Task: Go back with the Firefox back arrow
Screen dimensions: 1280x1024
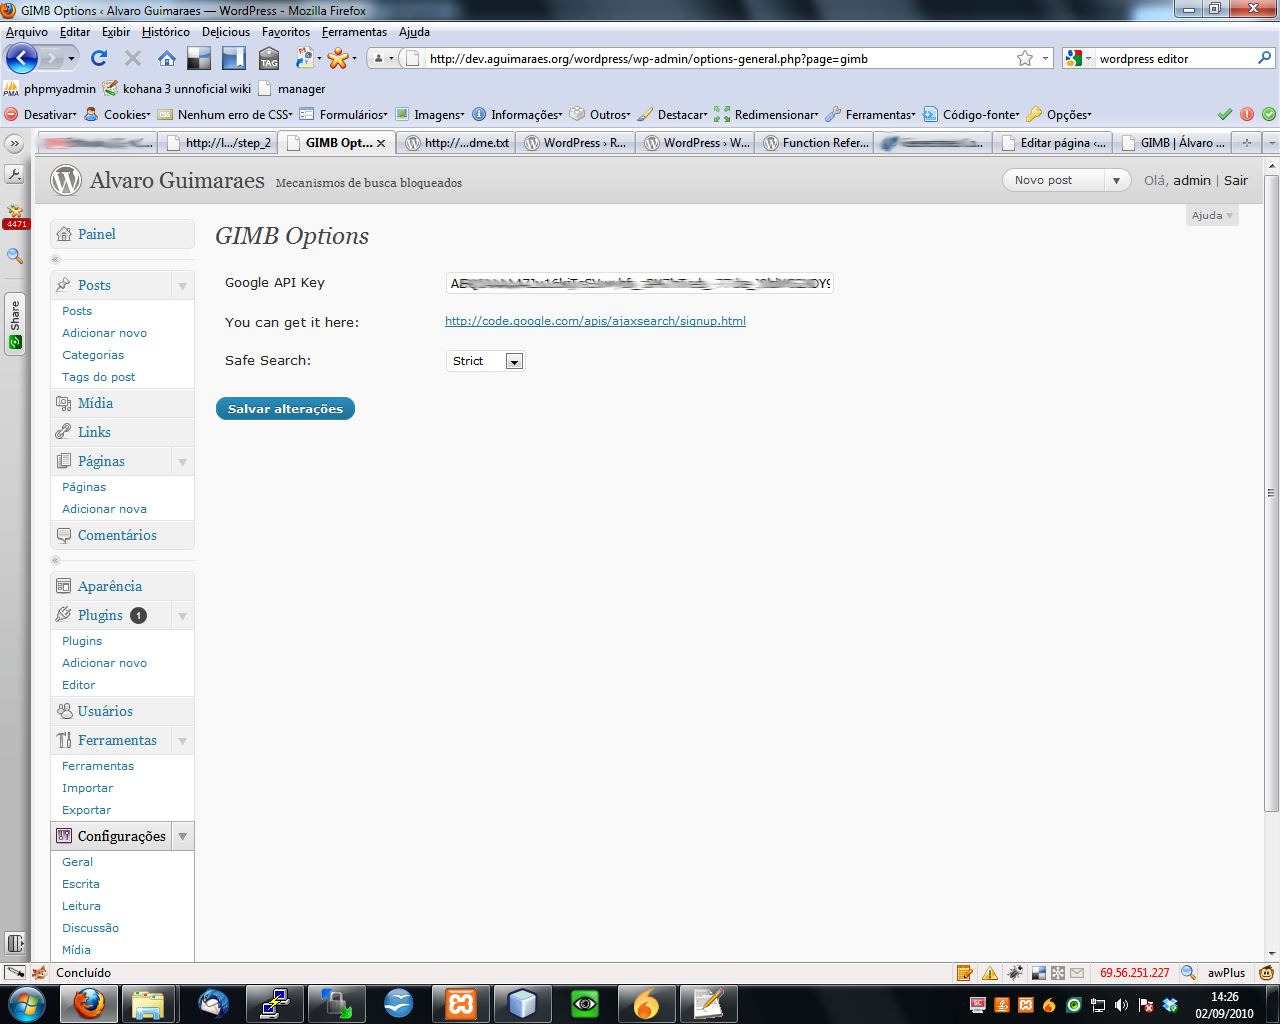Action: (x=21, y=58)
